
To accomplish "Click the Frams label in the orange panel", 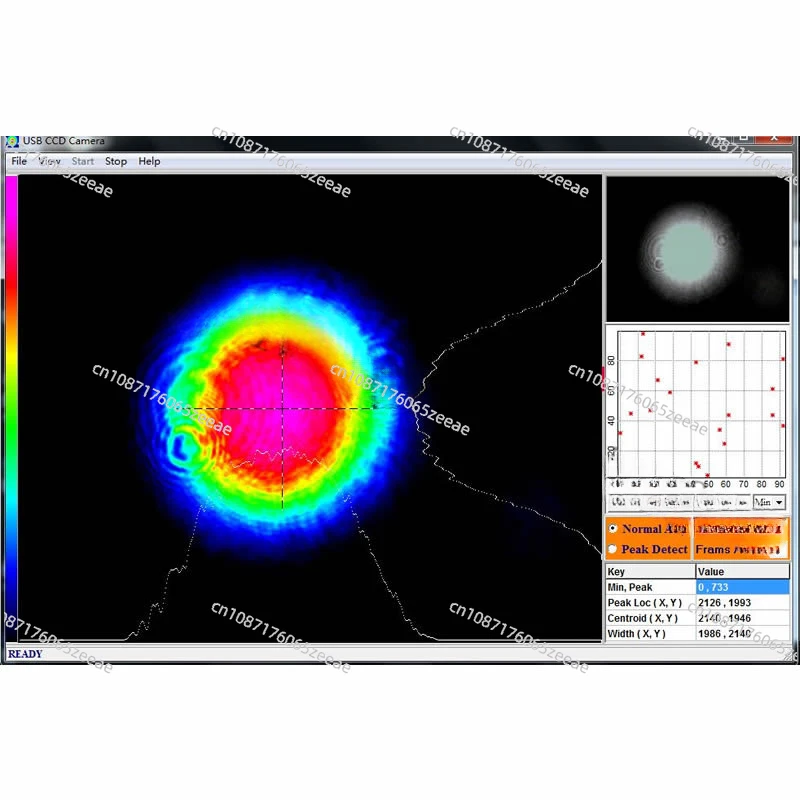I will coord(714,549).
